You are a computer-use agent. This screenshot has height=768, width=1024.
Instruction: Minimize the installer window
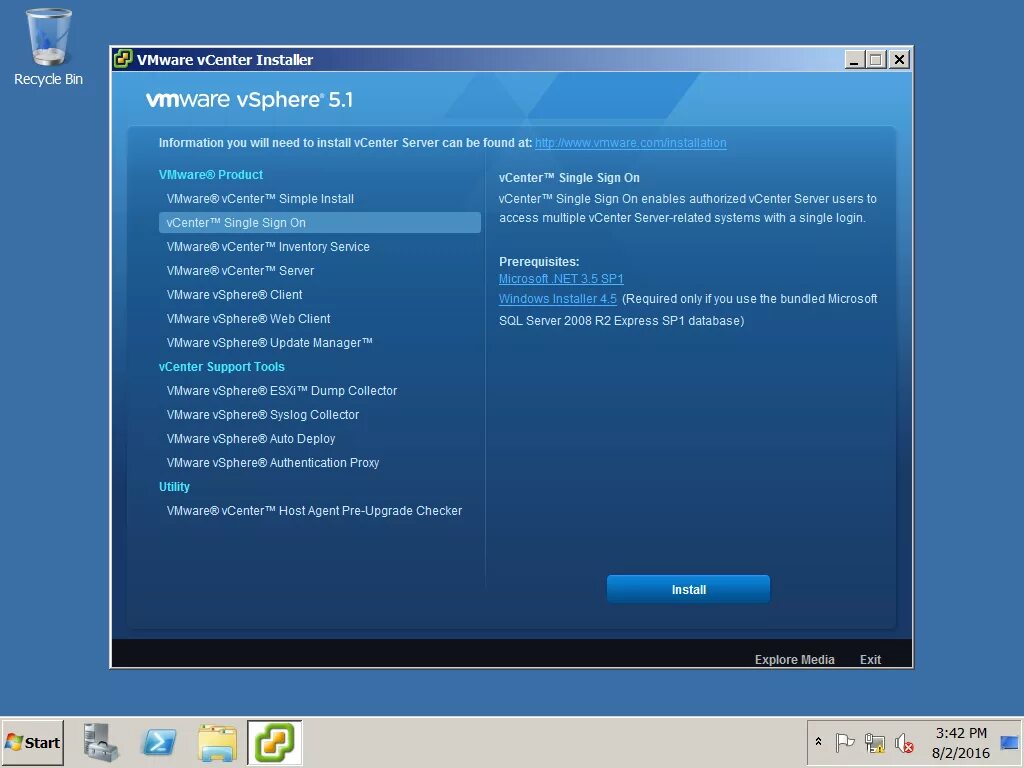point(854,59)
